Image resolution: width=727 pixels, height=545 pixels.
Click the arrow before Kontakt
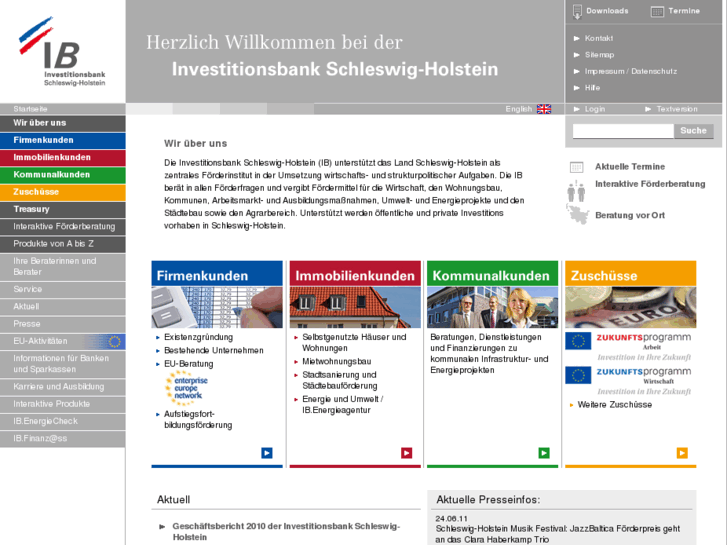(577, 38)
